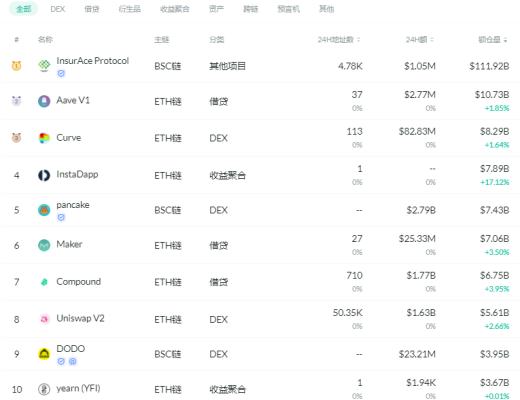Click the 50.35K address count for Uniswap V2
The image size is (520, 400).
click(x=348, y=313)
